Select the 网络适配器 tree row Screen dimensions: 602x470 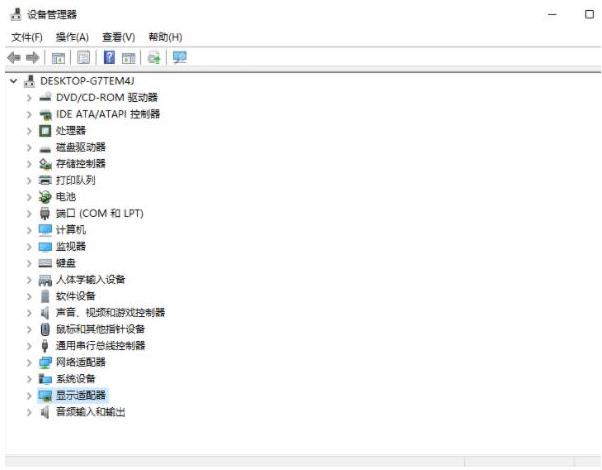(x=81, y=362)
